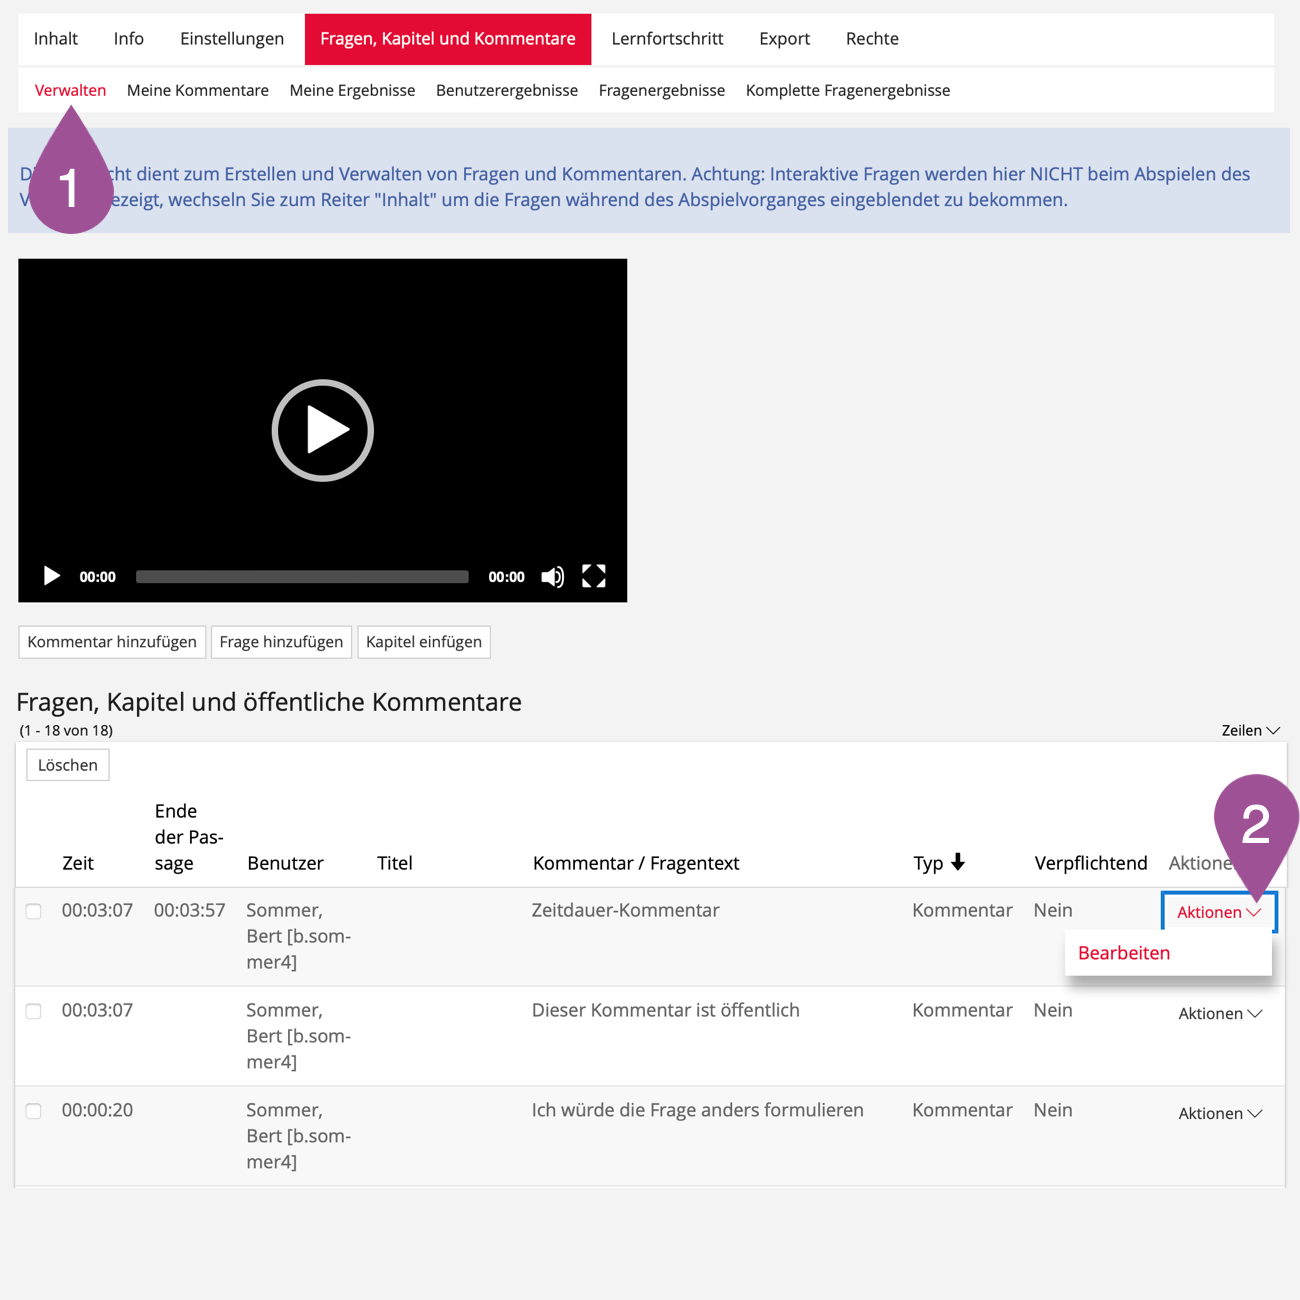Sort the table by the Typ arrow icon

[958, 862]
